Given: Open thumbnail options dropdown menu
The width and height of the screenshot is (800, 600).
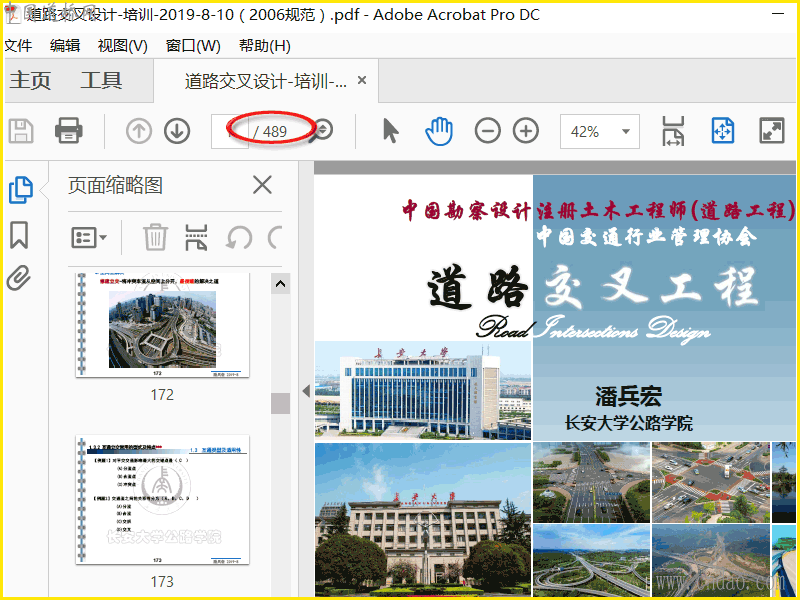Looking at the screenshot, I should click(89, 238).
